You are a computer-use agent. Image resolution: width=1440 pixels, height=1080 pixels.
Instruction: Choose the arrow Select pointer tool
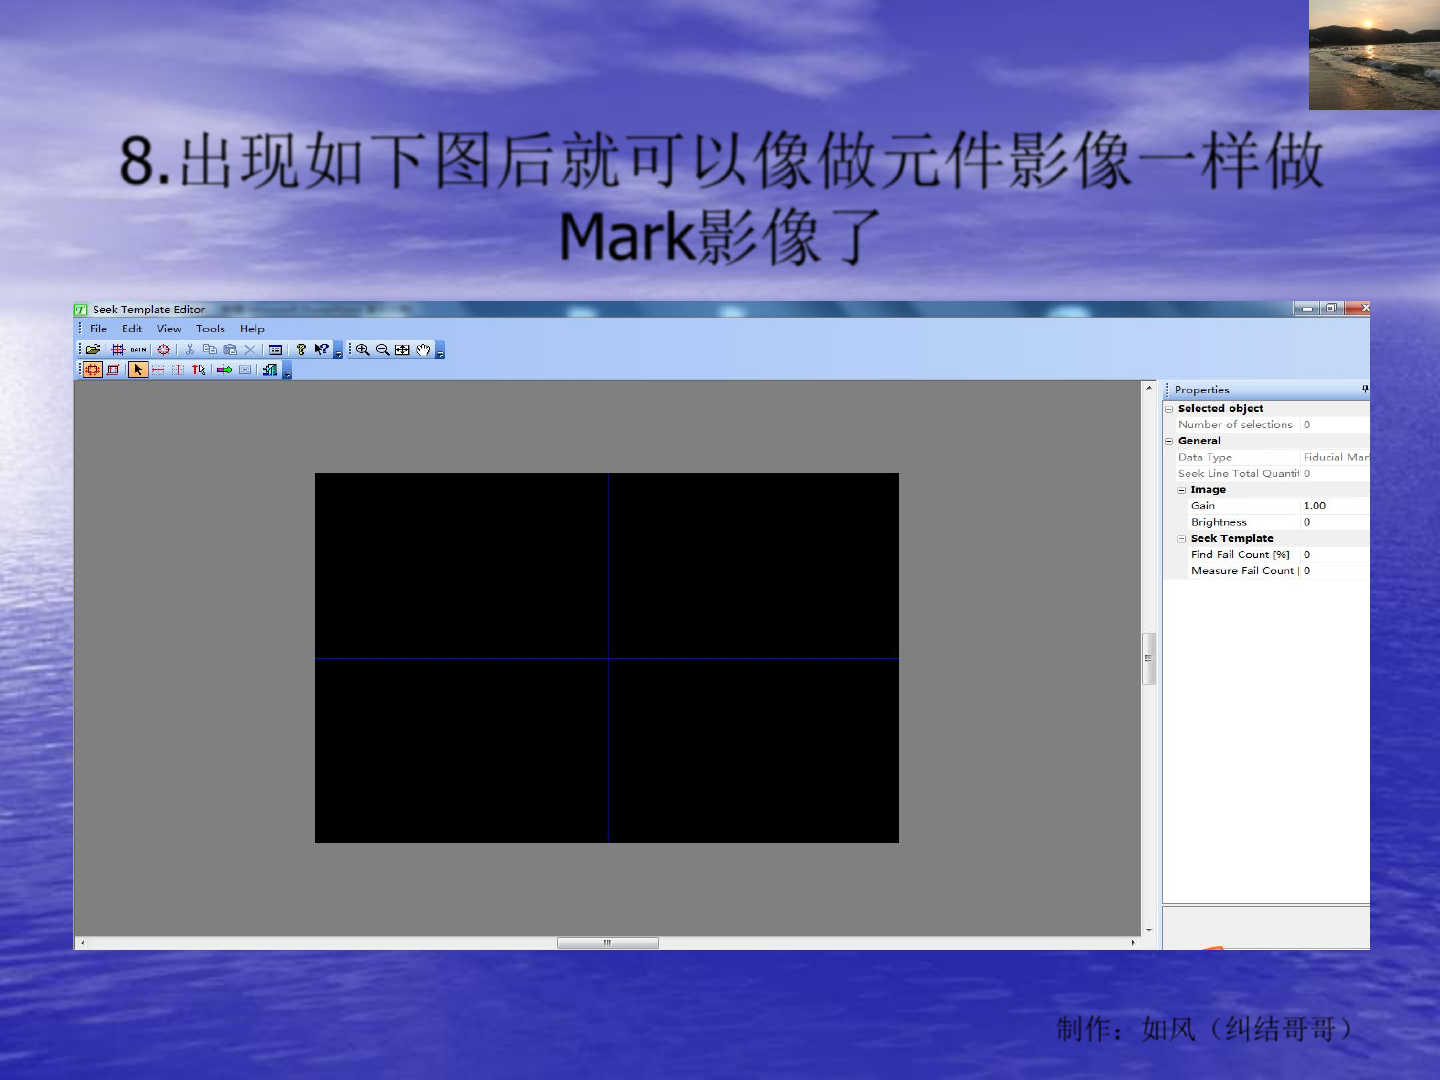(x=138, y=370)
